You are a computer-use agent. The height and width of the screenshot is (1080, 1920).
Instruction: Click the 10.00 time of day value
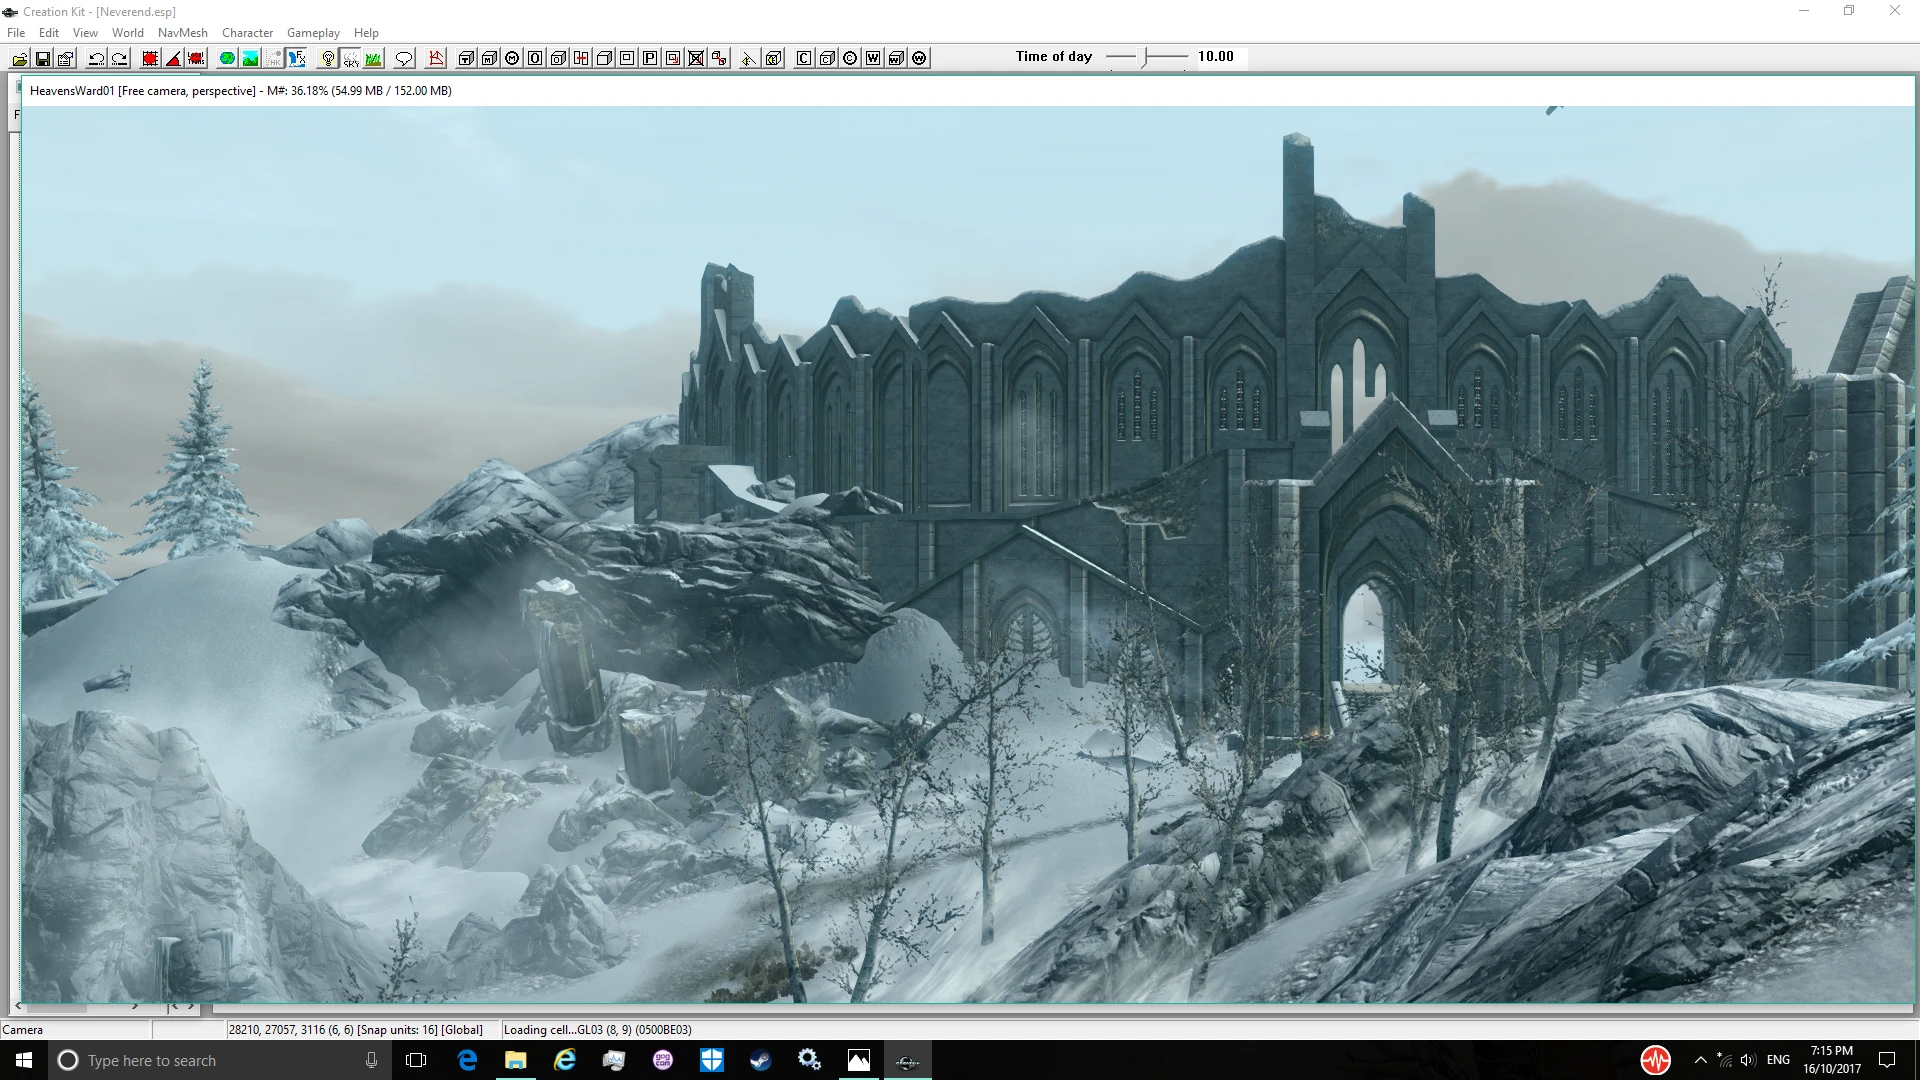pos(1216,57)
